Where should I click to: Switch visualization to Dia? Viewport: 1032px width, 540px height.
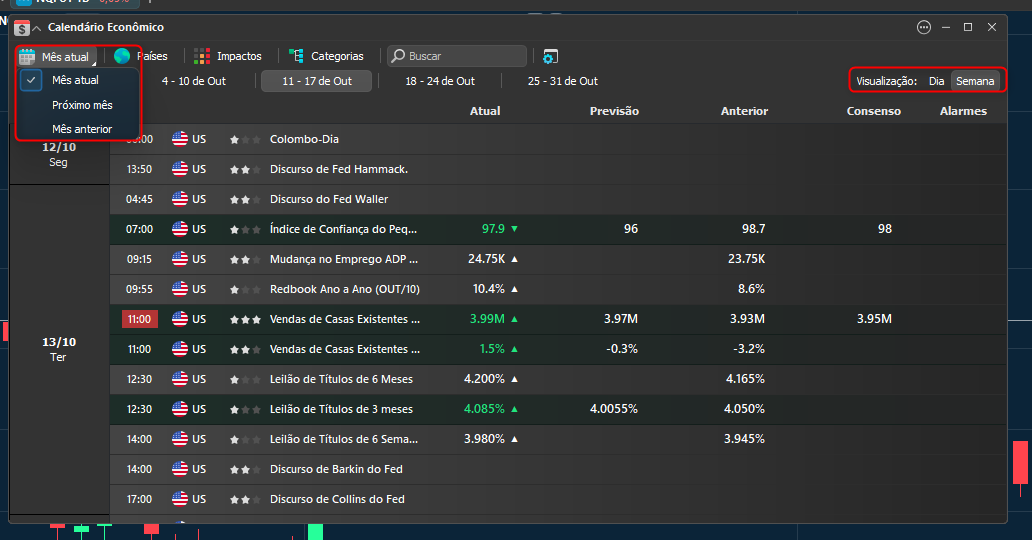point(937,81)
